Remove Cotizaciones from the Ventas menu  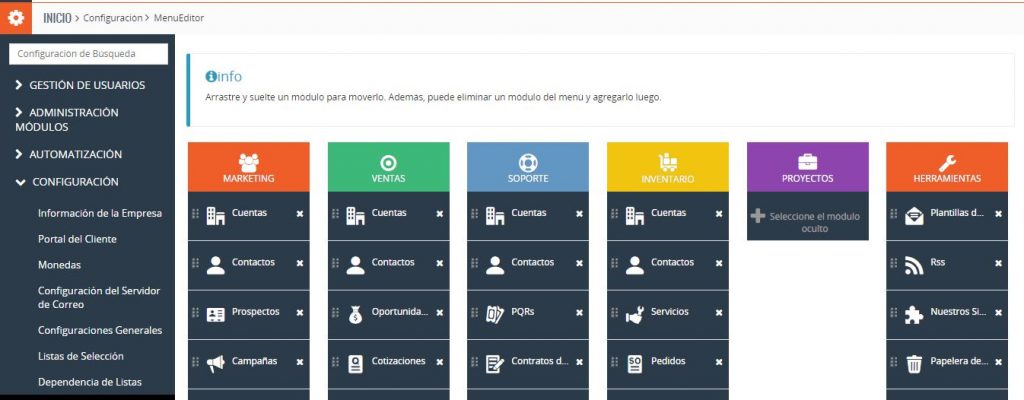pyautogui.click(x=439, y=362)
